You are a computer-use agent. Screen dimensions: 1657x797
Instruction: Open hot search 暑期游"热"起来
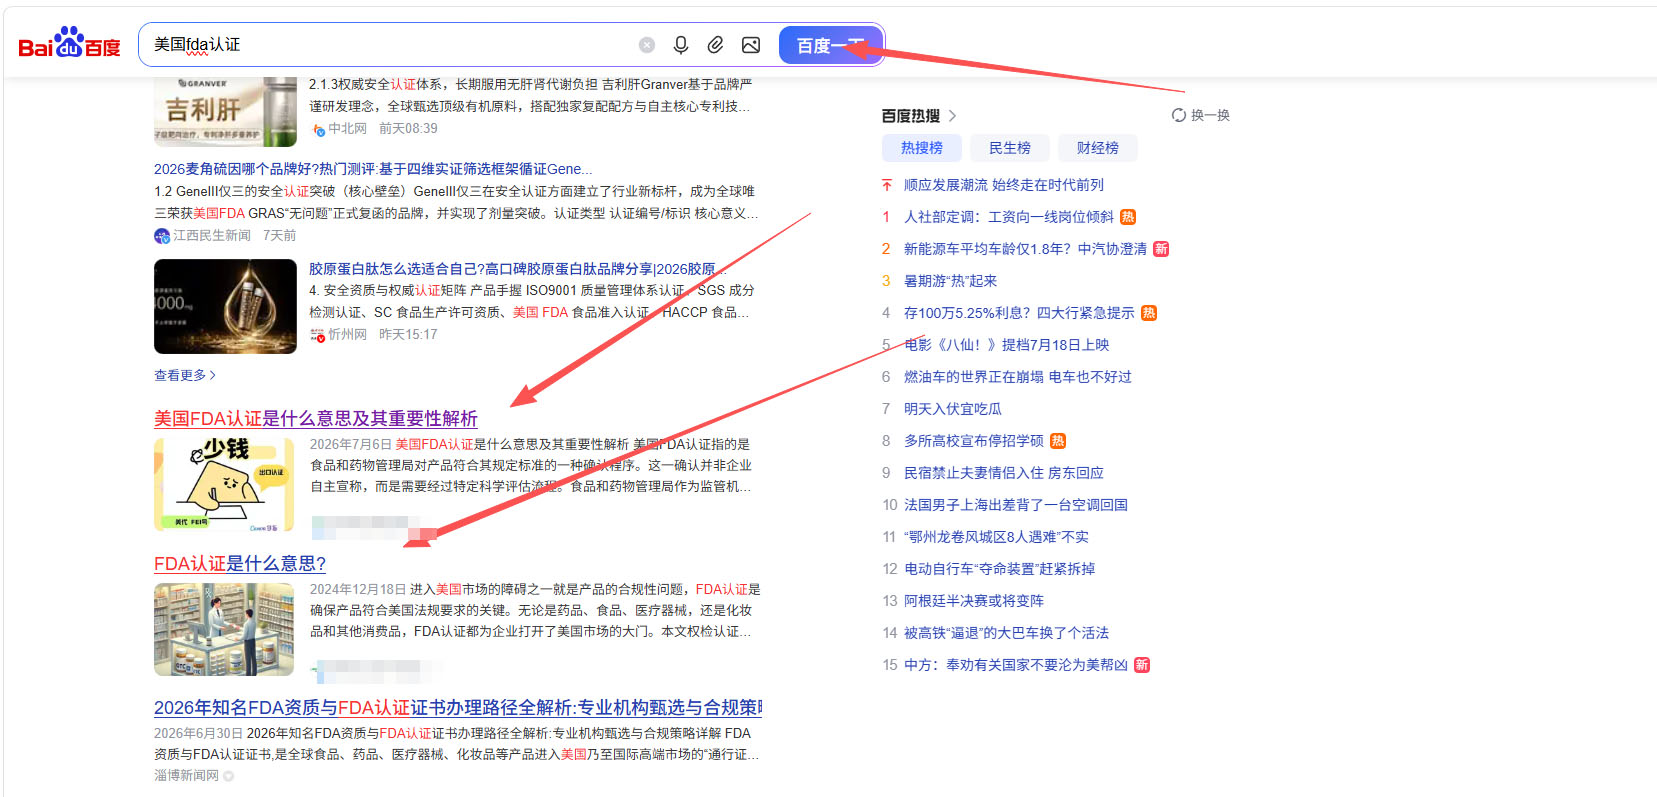click(x=950, y=281)
